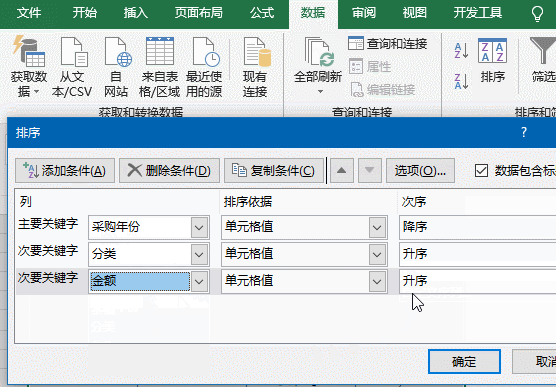Click the 次序 column header
The image size is (556, 387).
tap(414, 202)
